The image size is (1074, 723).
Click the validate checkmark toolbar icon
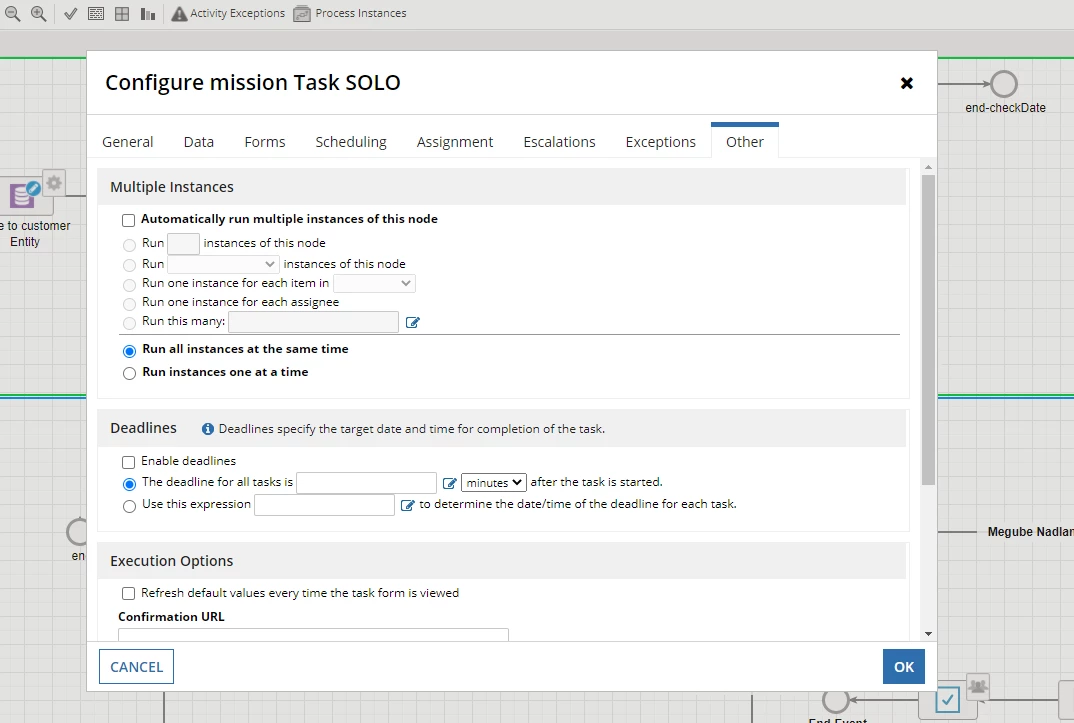[x=71, y=14]
